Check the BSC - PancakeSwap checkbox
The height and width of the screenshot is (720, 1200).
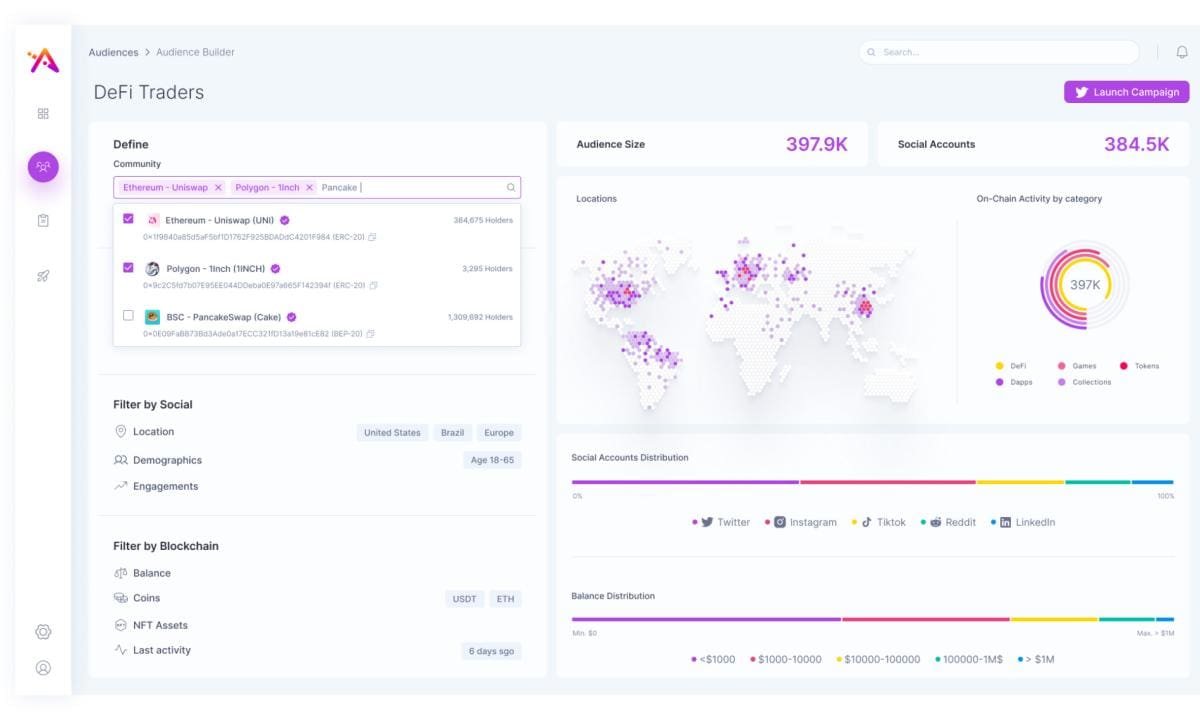pyautogui.click(x=128, y=316)
